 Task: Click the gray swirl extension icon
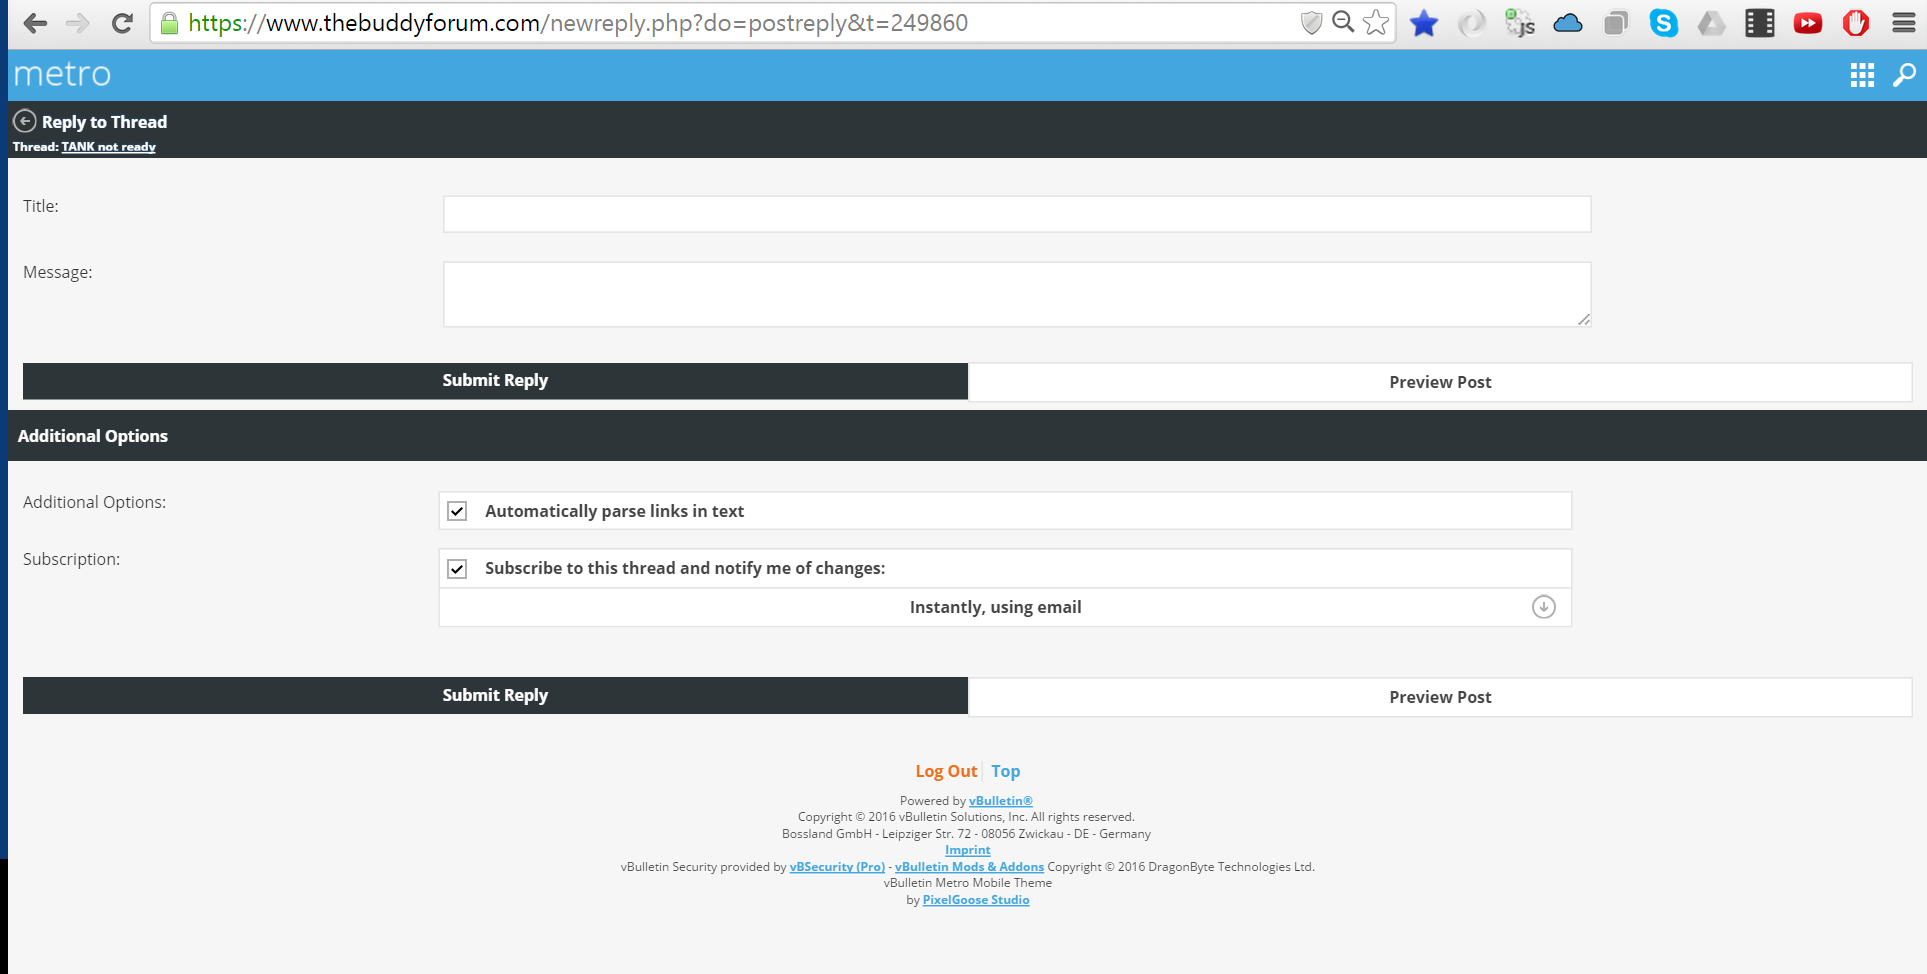[1472, 23]
